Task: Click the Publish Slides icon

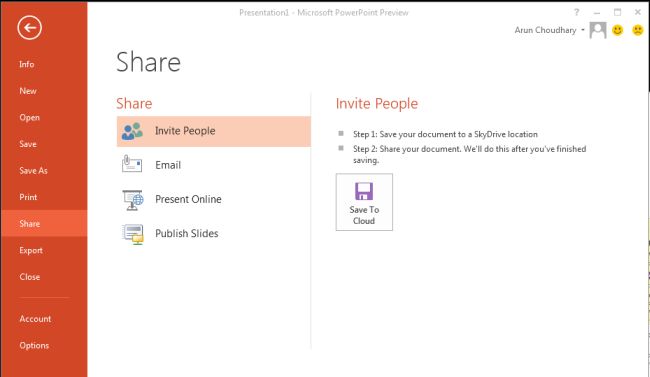Action: 133,234
